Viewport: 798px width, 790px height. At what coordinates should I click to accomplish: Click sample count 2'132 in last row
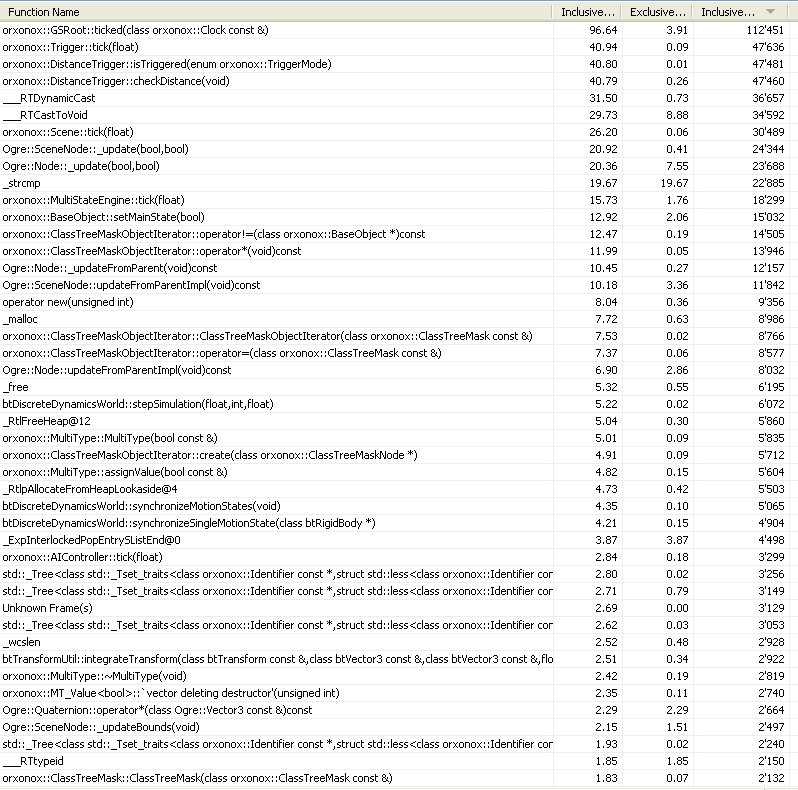tap(771, 778)
